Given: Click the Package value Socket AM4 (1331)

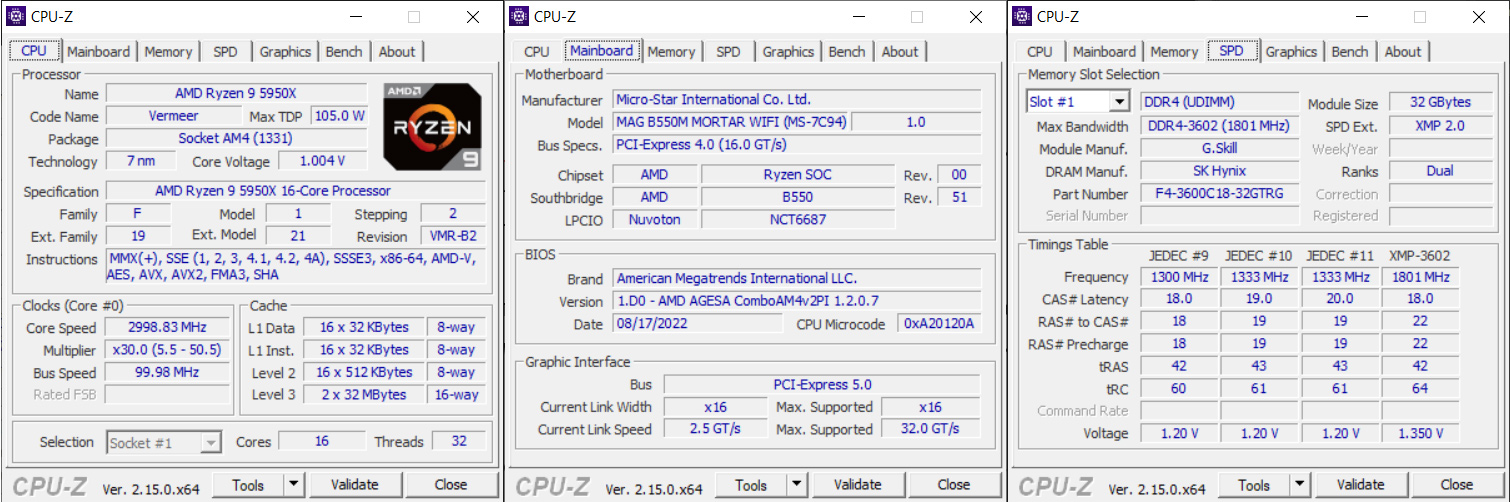Looking at the screenshot, I should click(x=236, y=139).
